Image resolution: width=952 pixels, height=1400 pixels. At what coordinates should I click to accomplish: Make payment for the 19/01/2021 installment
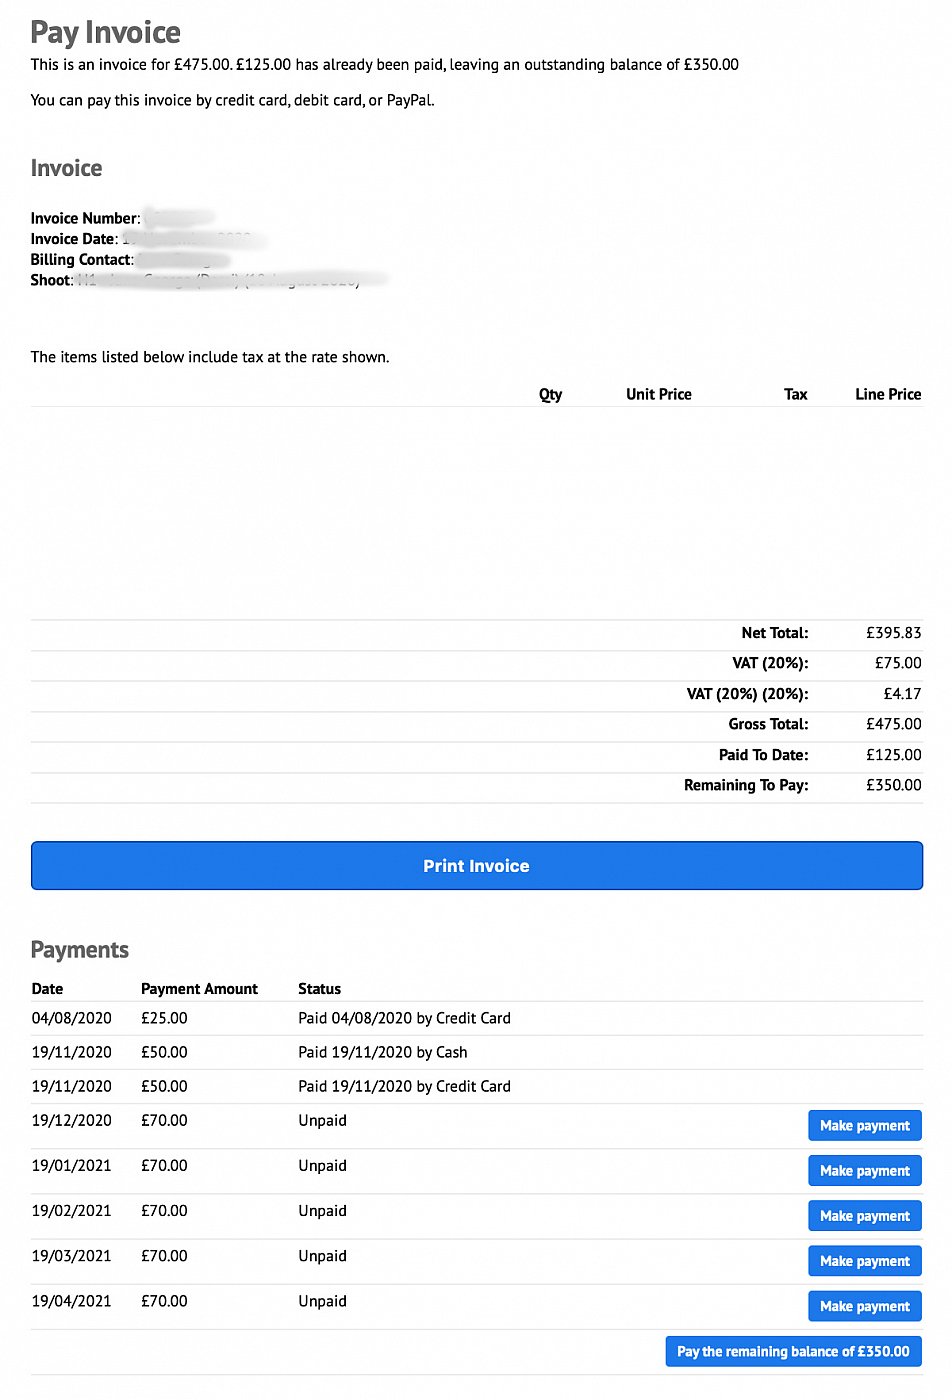[864, 1170]
